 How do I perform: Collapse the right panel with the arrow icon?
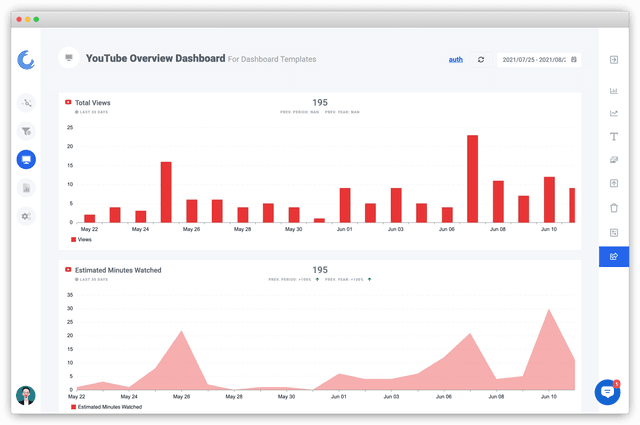(614, 60)
